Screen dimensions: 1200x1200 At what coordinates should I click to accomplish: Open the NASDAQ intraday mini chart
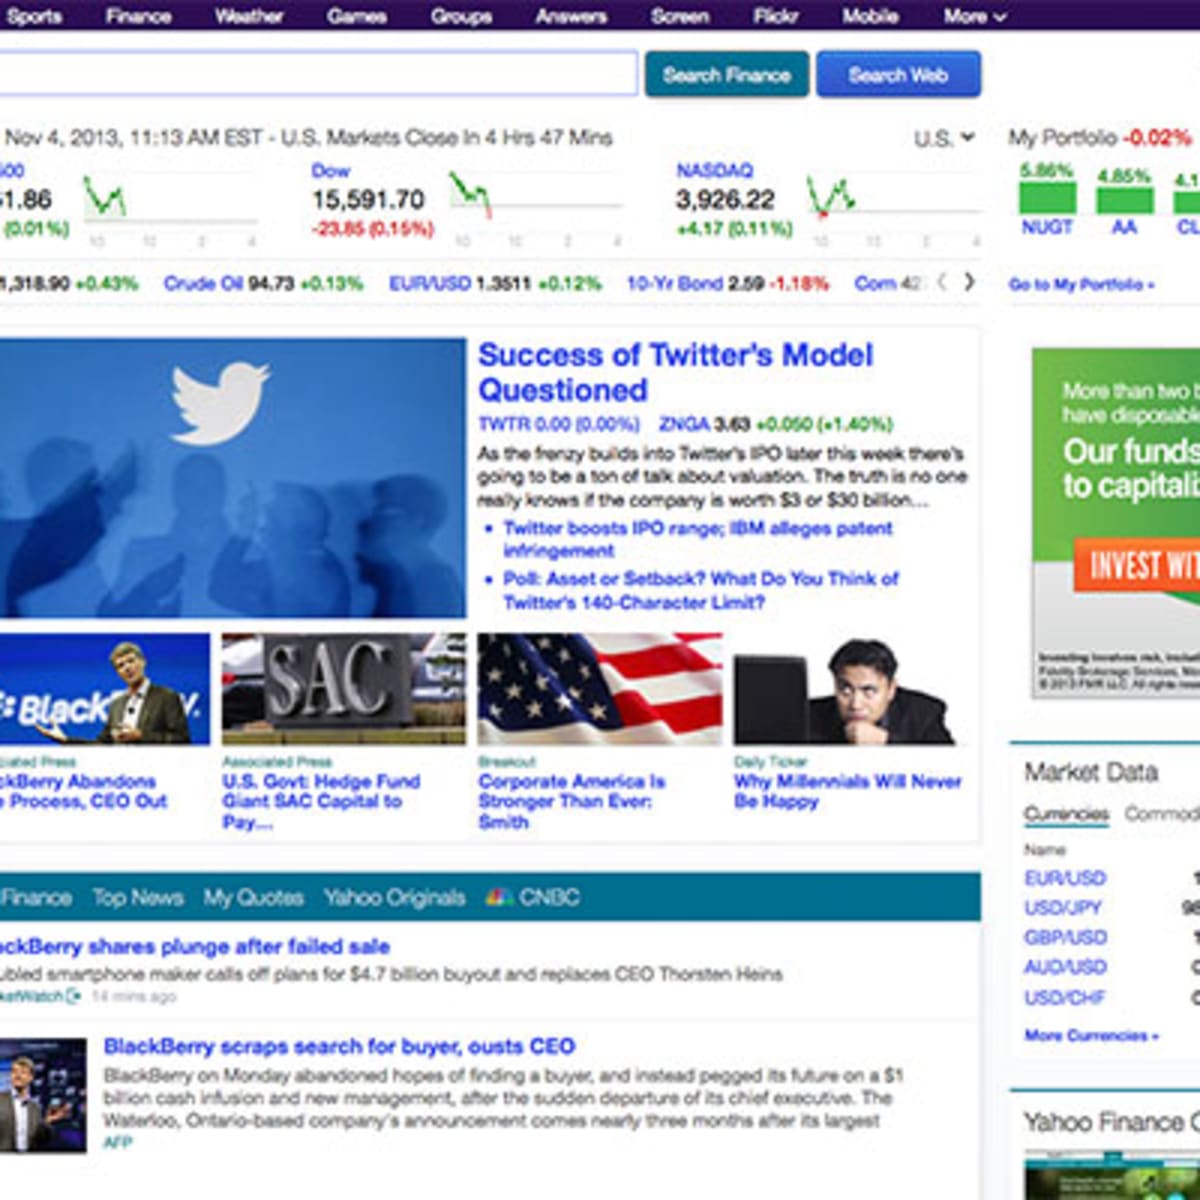click(x=831, y=195)
